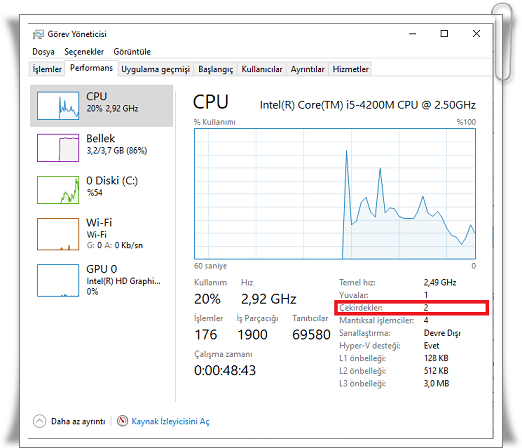Image resolution: width=522 pixels, height=448 pixels.
Task: Click the main CPU usage graph
Action: (335, 194)
